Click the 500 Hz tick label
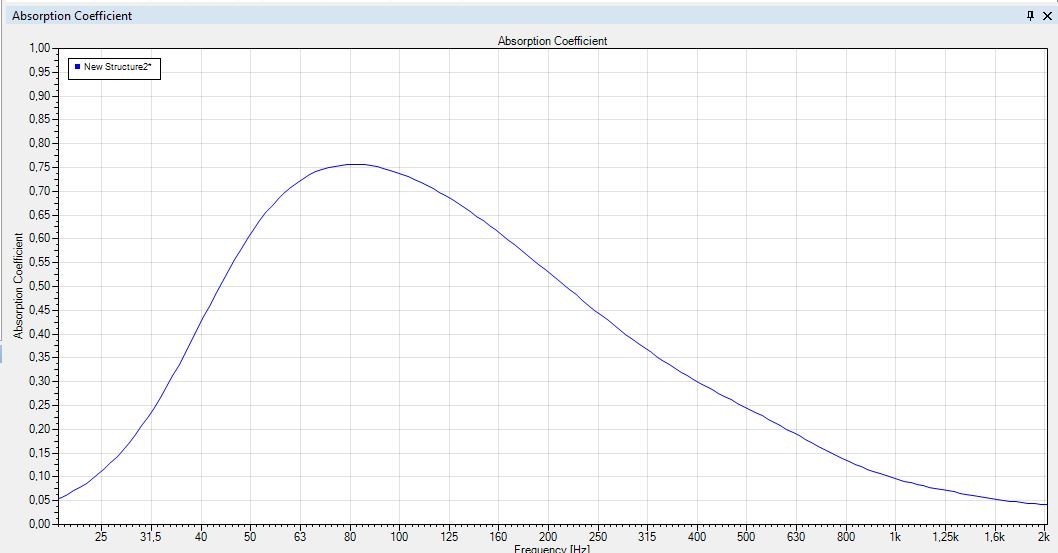This screenshot has height=553, width=1058. [x=747, y=537]
